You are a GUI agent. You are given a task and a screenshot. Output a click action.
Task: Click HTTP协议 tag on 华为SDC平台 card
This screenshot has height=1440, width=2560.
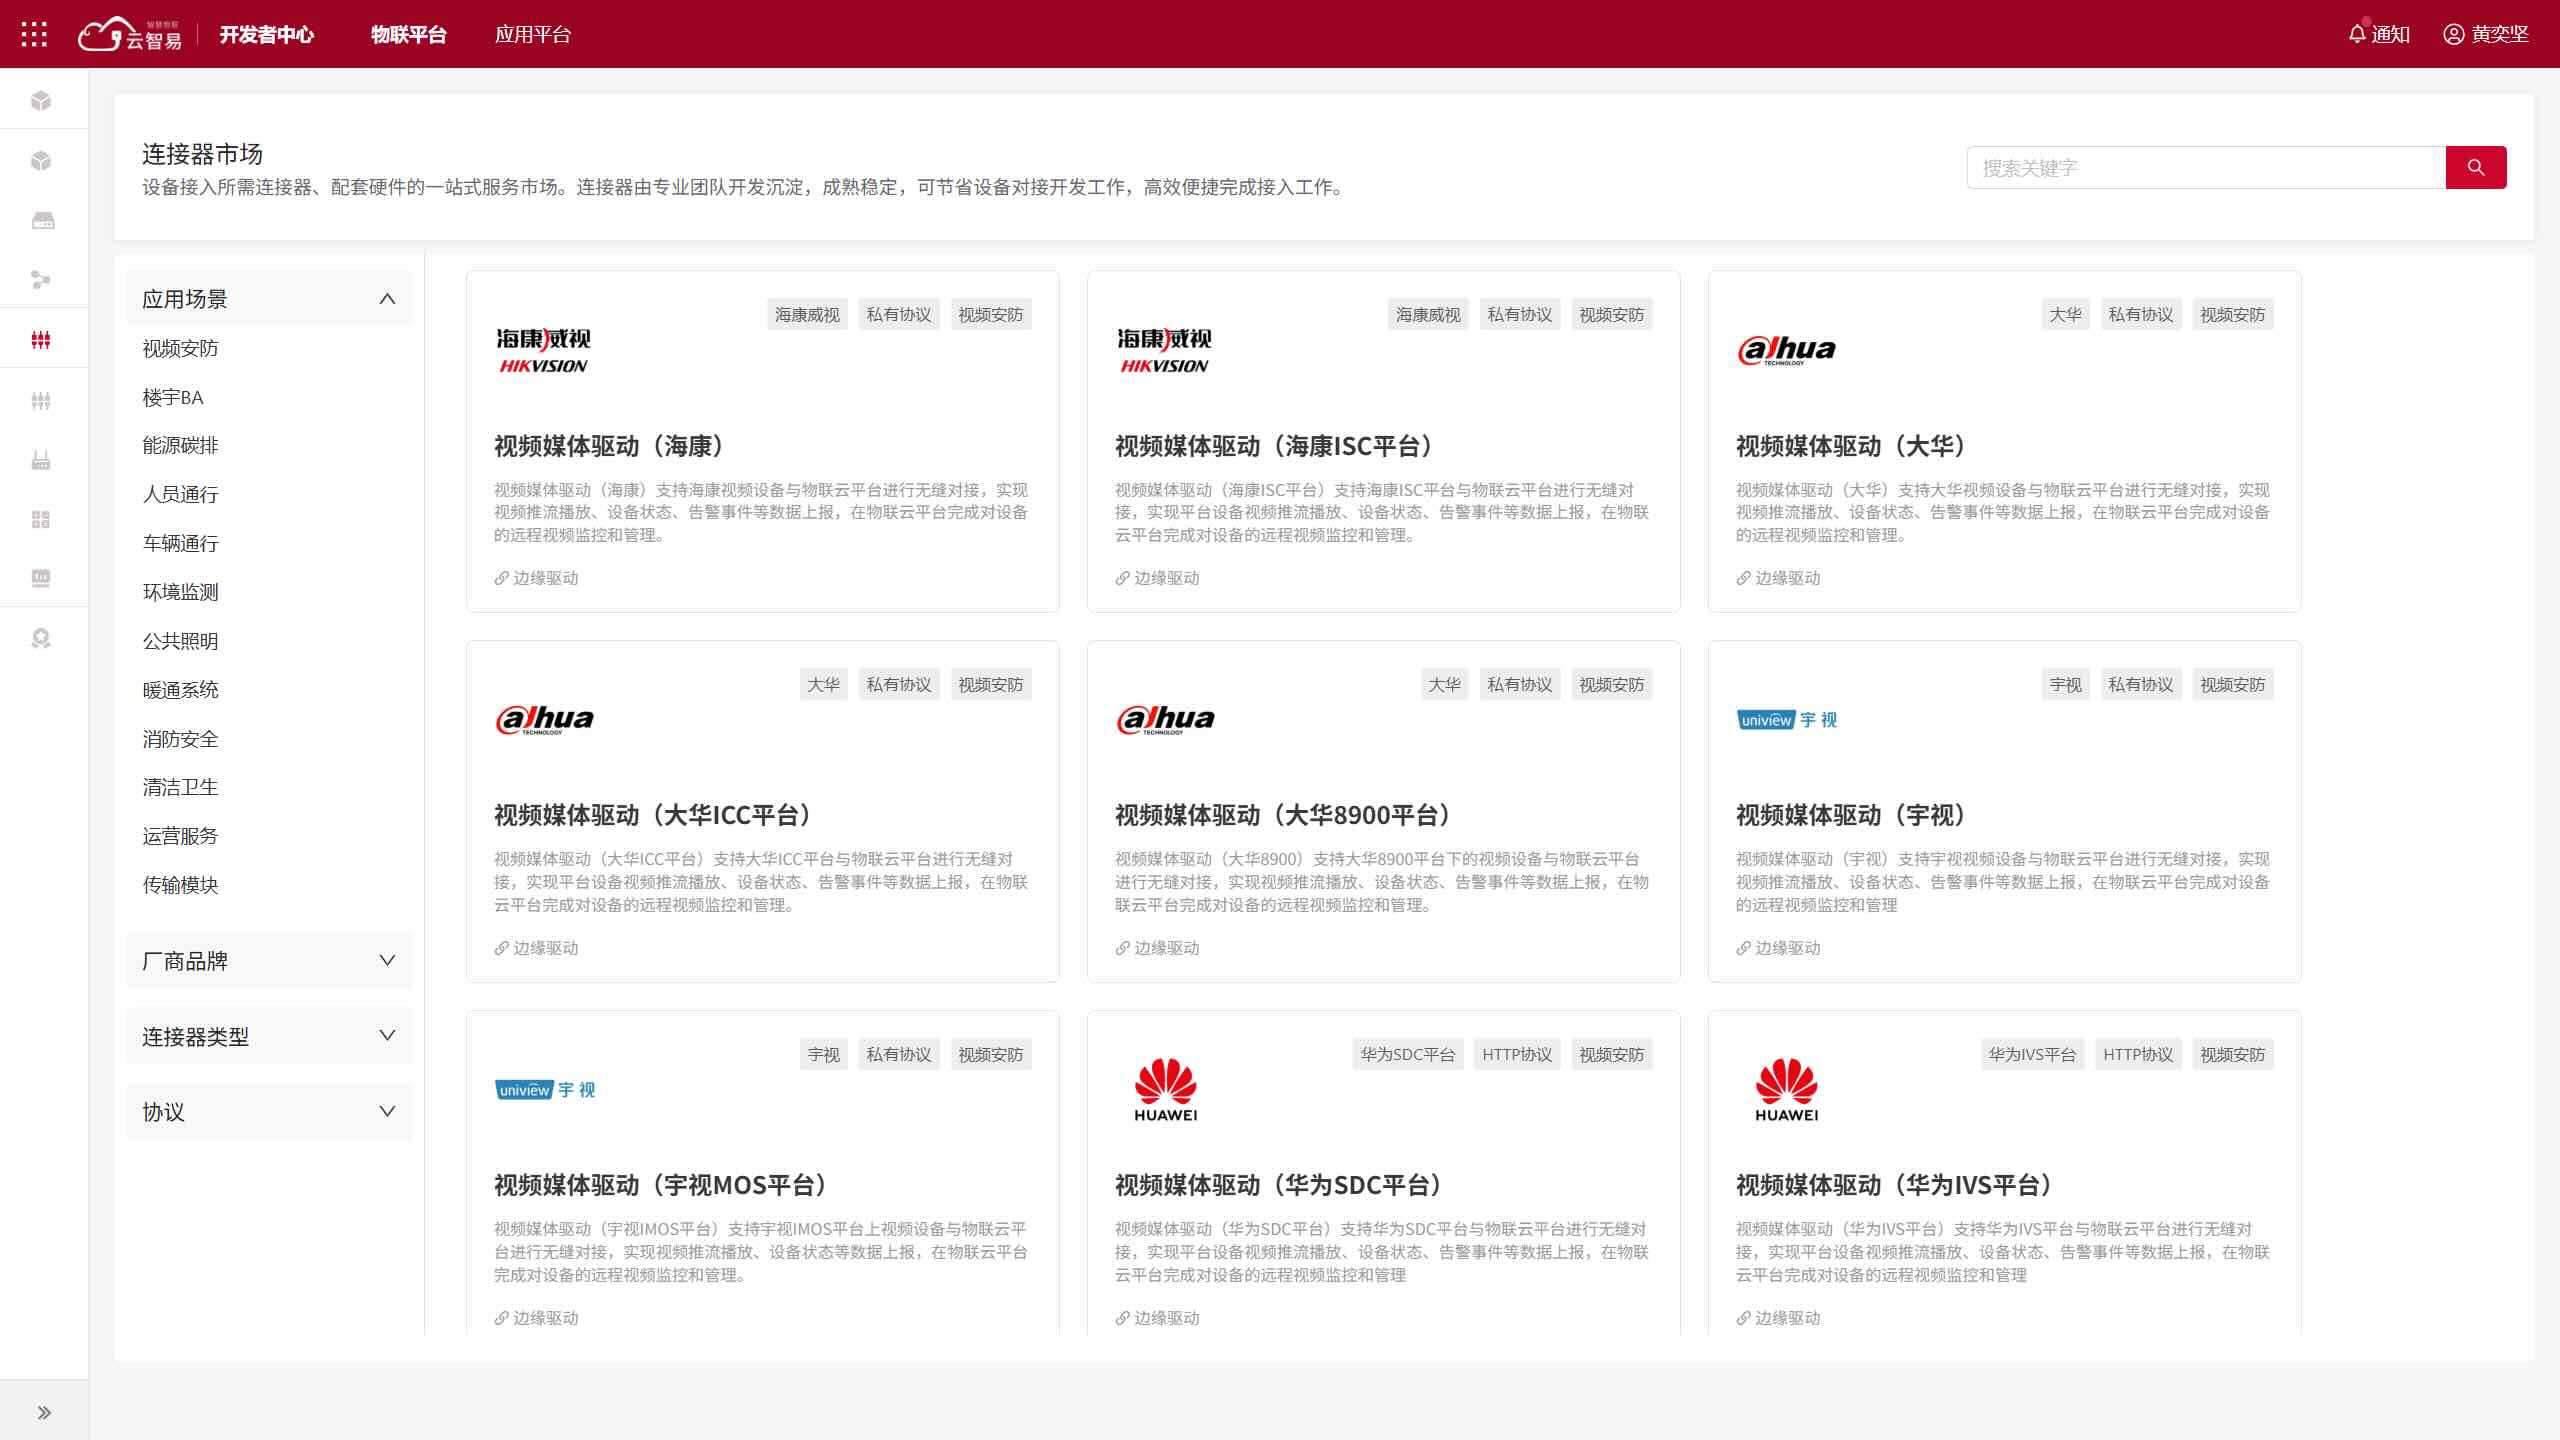[1517, 1054]
